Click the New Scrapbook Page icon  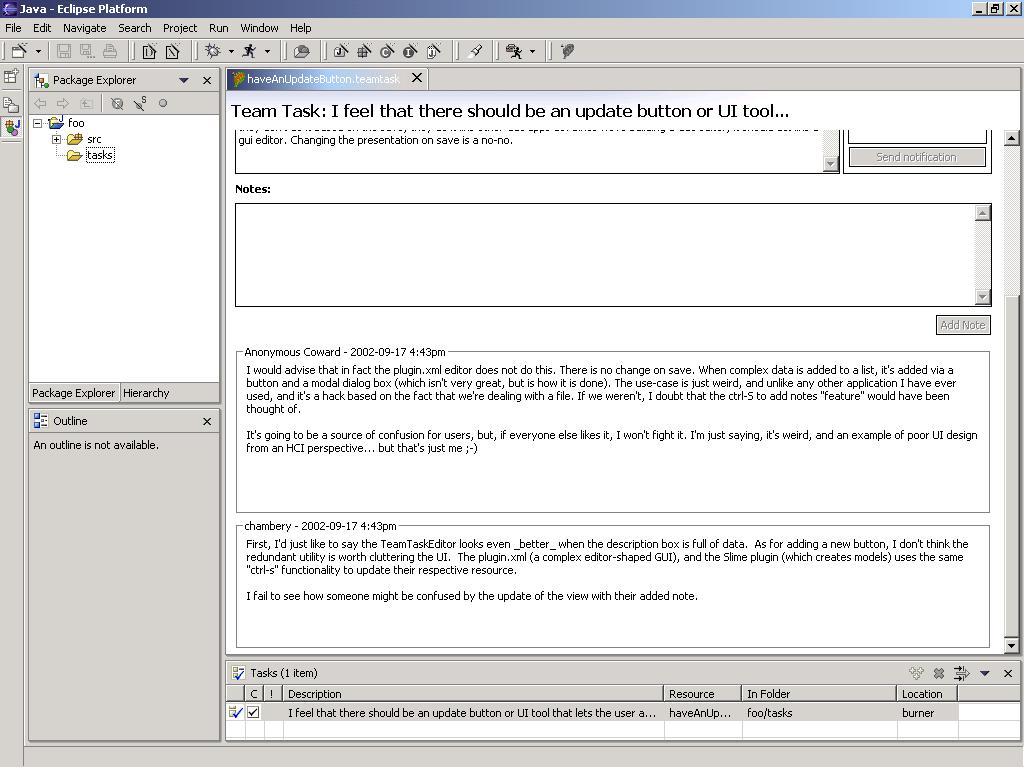pyautogui.click(x=434, y=51)
